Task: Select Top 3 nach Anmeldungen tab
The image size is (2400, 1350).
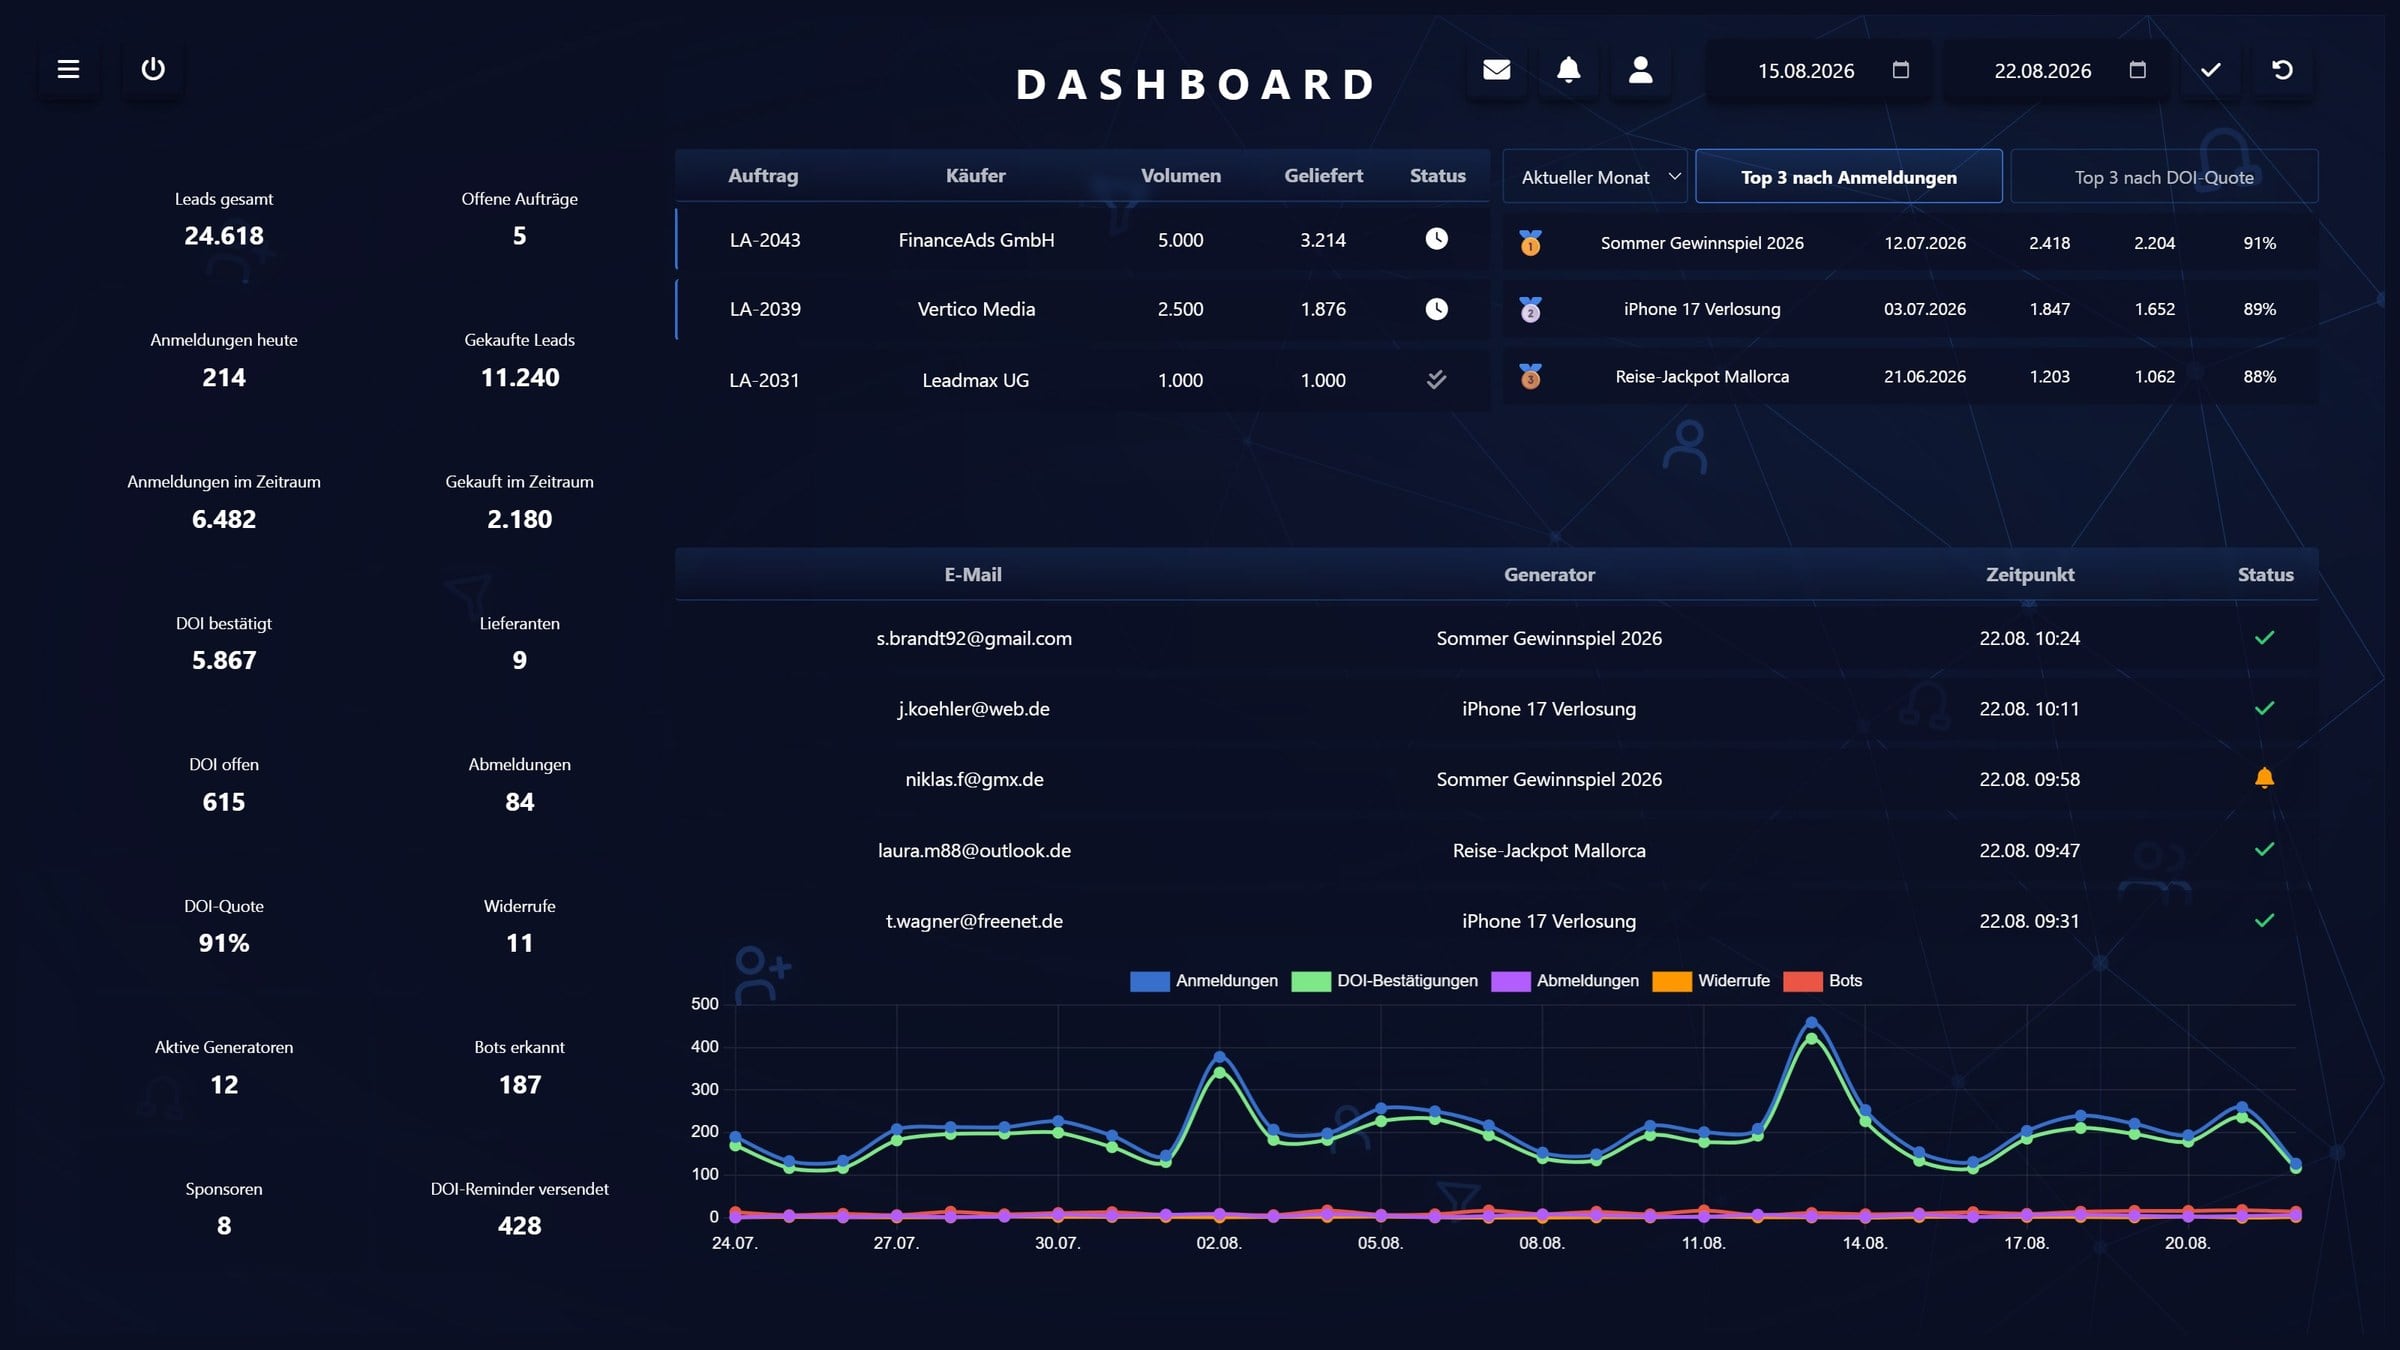Action: pos(1849,176)
